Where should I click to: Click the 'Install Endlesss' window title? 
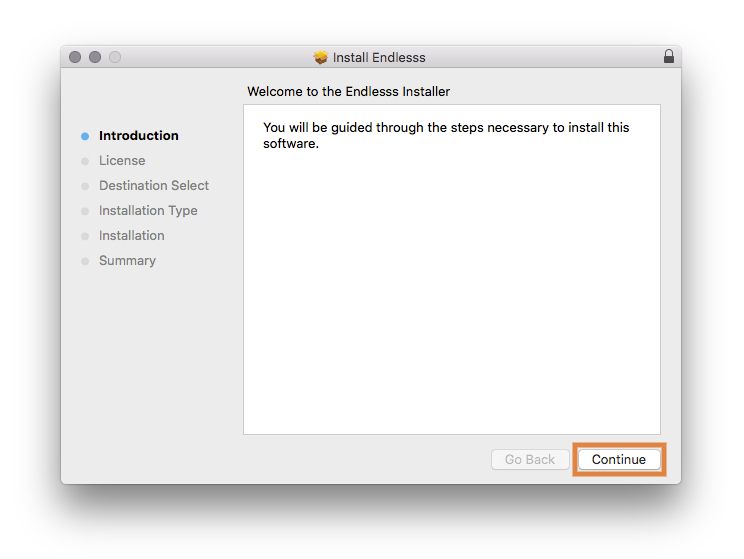[379, 57]
